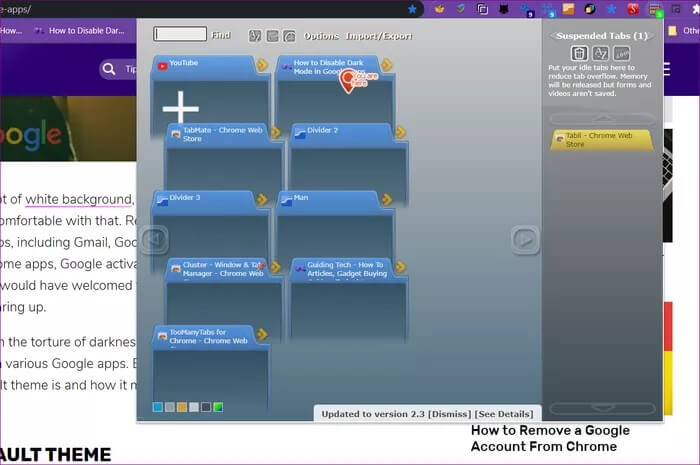The image size is (700, 465).
Task: Open white background link in article
Action: coord(79,199)
